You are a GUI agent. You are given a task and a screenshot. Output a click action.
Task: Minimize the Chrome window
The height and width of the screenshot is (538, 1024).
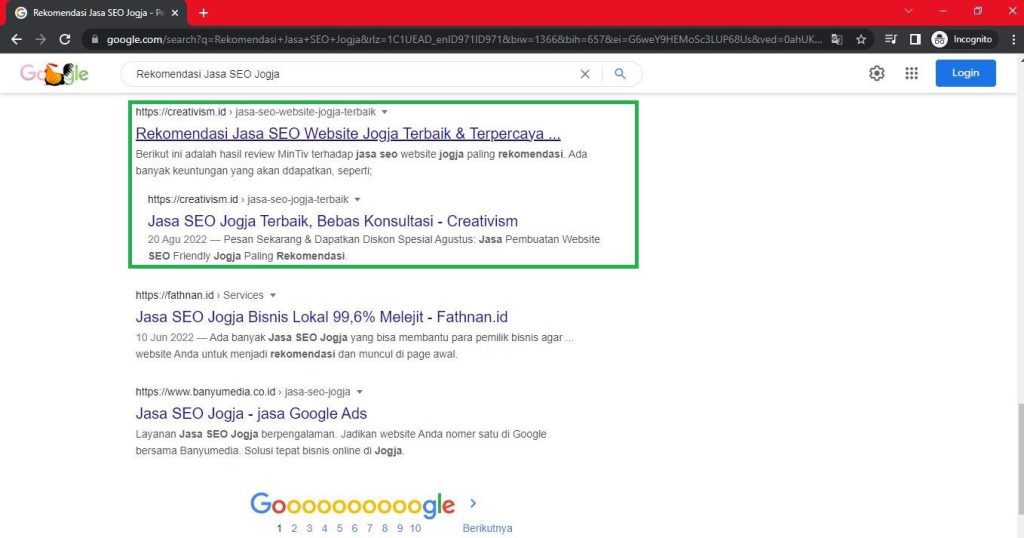943,11
